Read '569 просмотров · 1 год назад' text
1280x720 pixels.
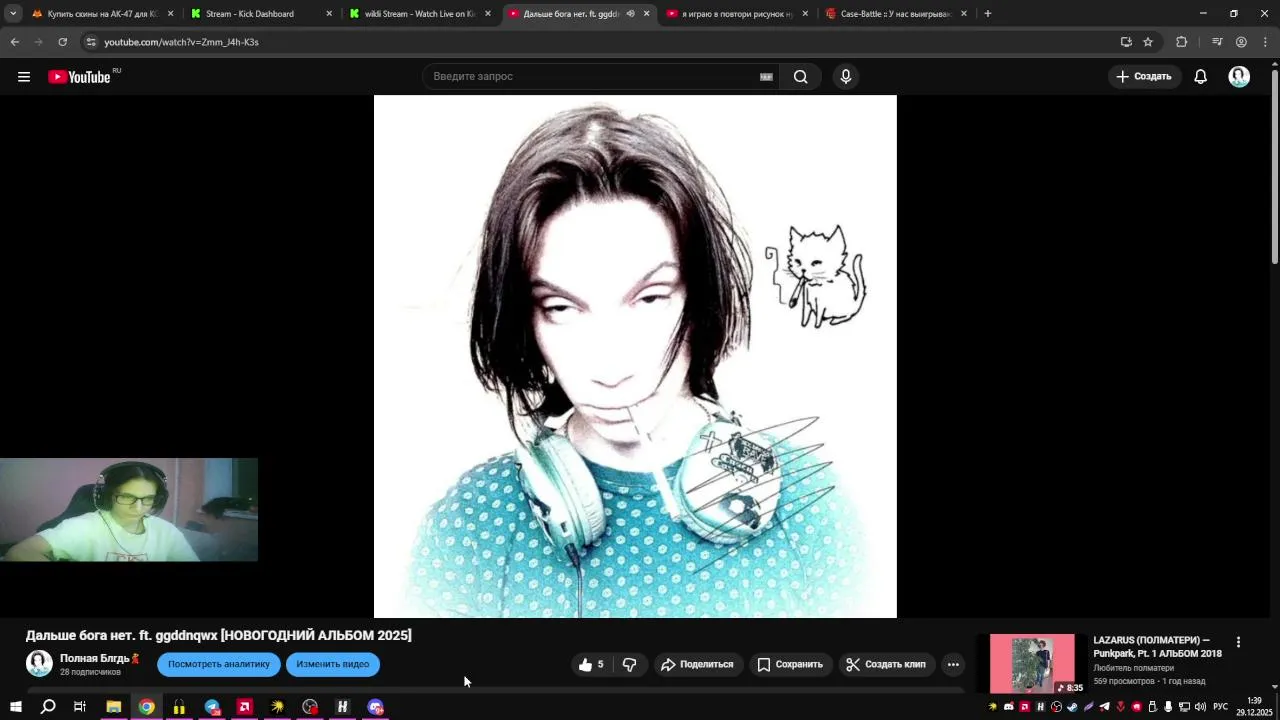(1149, 682)
